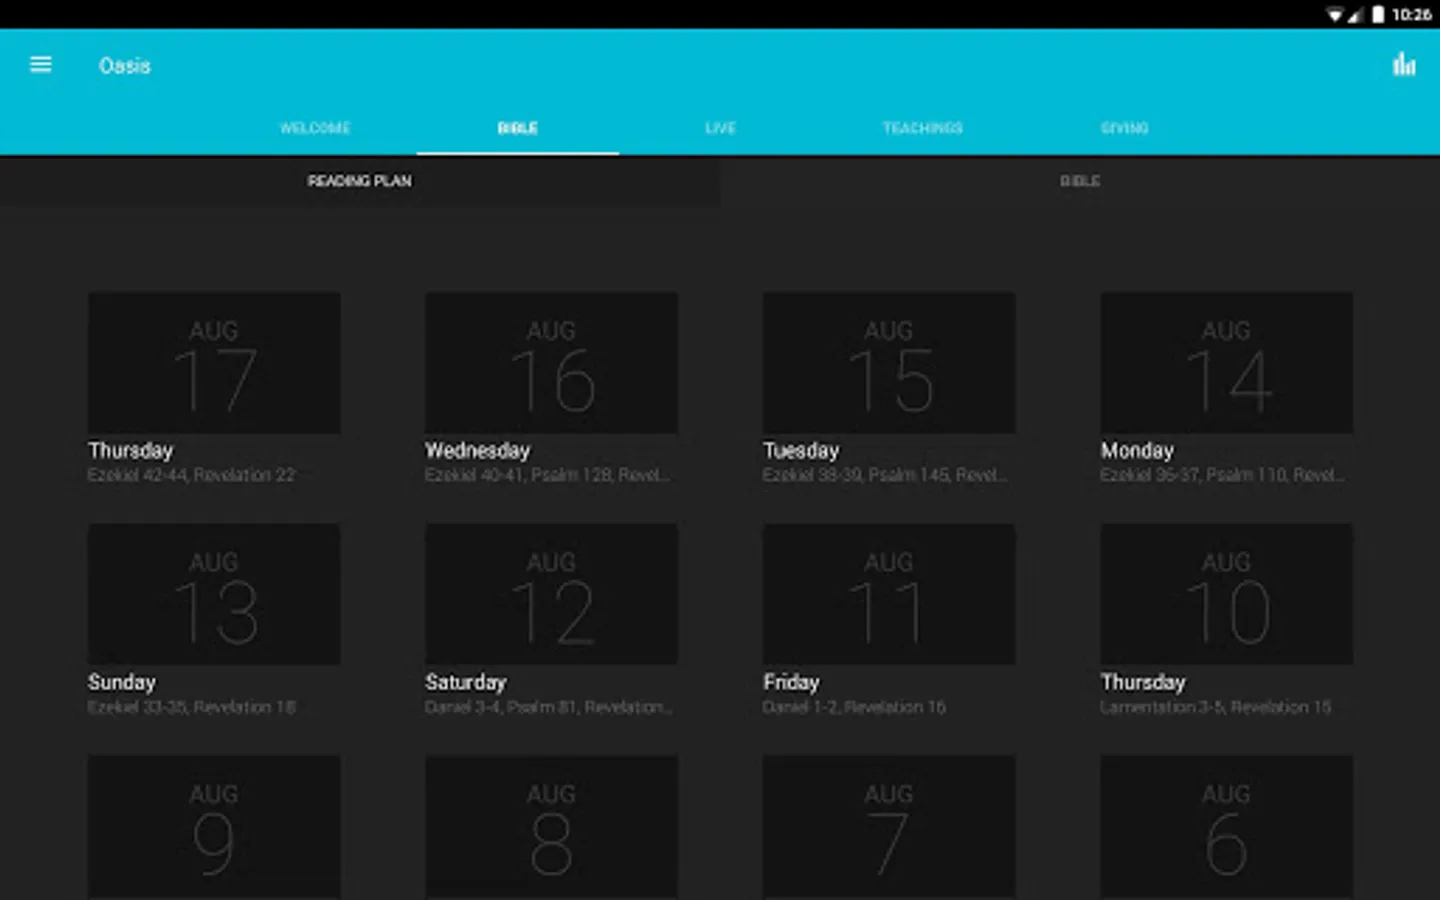
Task: Go to the Teachings tab
Action: pyautogui.click(x=922, y=128)
